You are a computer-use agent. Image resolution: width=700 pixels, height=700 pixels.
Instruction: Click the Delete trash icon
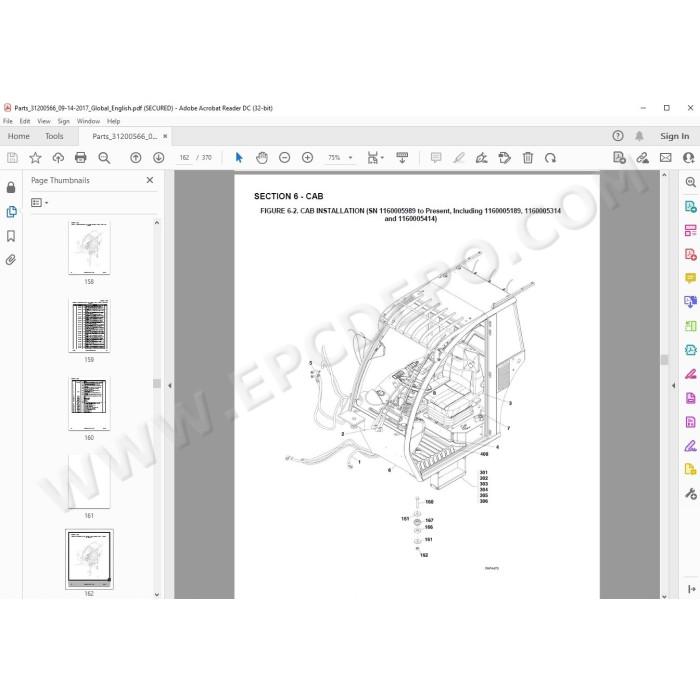[x=528, y=158]
